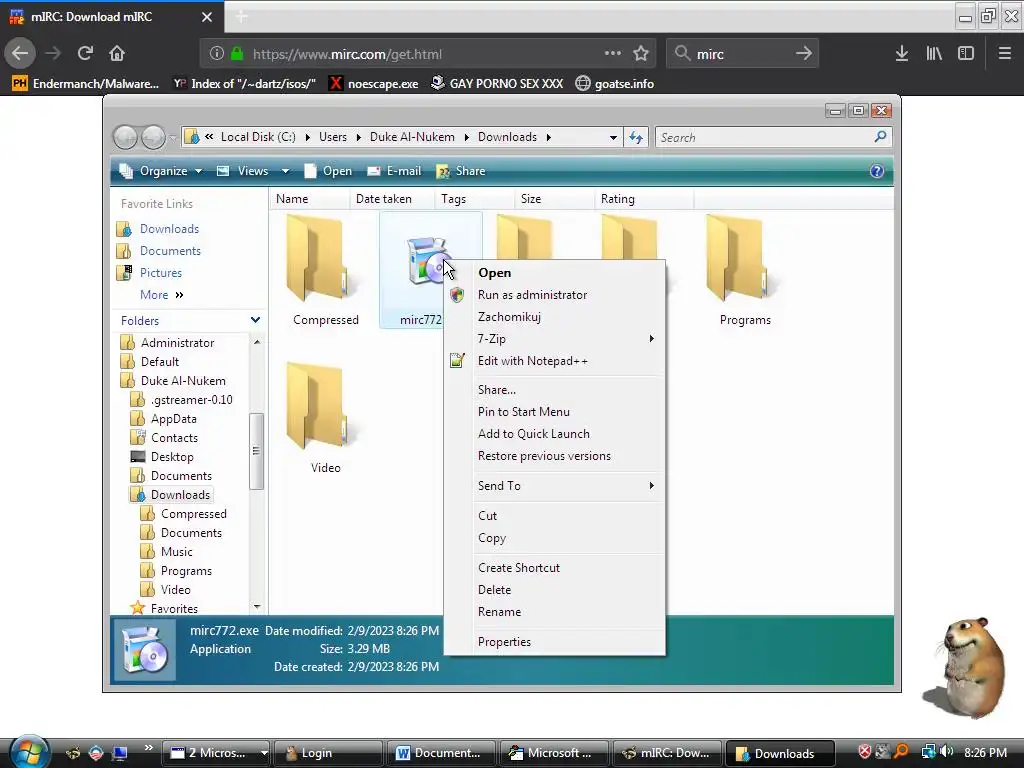This screenshot has width=1024, height=768.
Task: Sort by the Name column header
Action: 308,199
